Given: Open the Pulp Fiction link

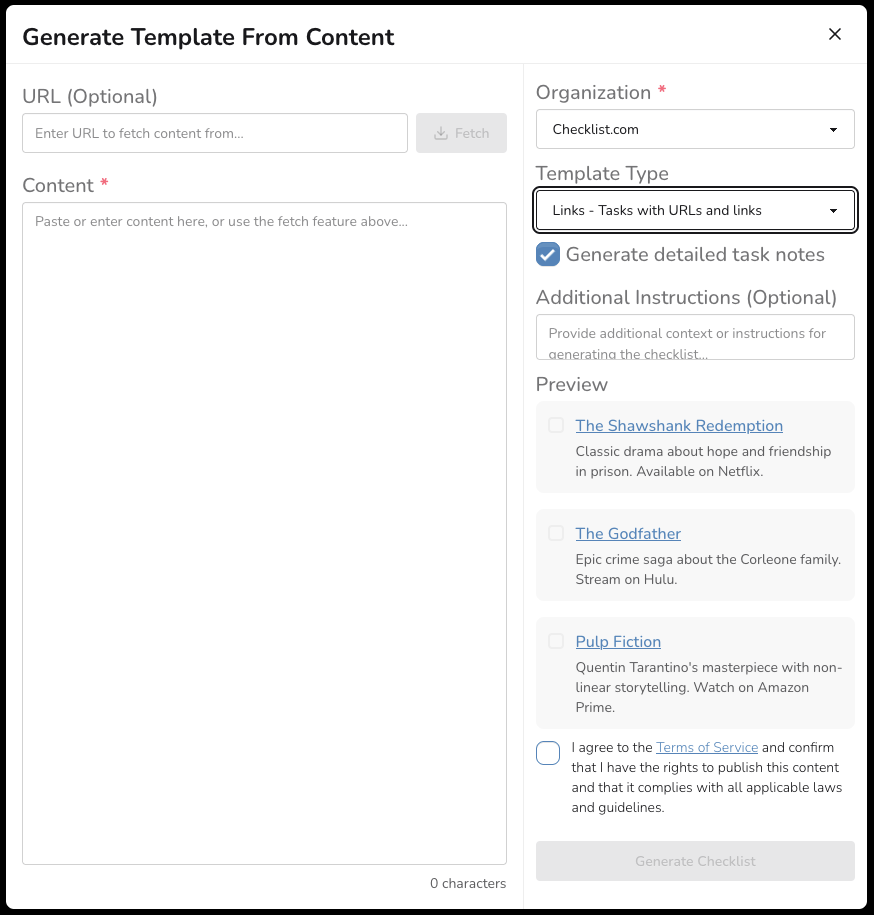Looking at the screenshot, I should pyautogui.click(x=618, y=642).
